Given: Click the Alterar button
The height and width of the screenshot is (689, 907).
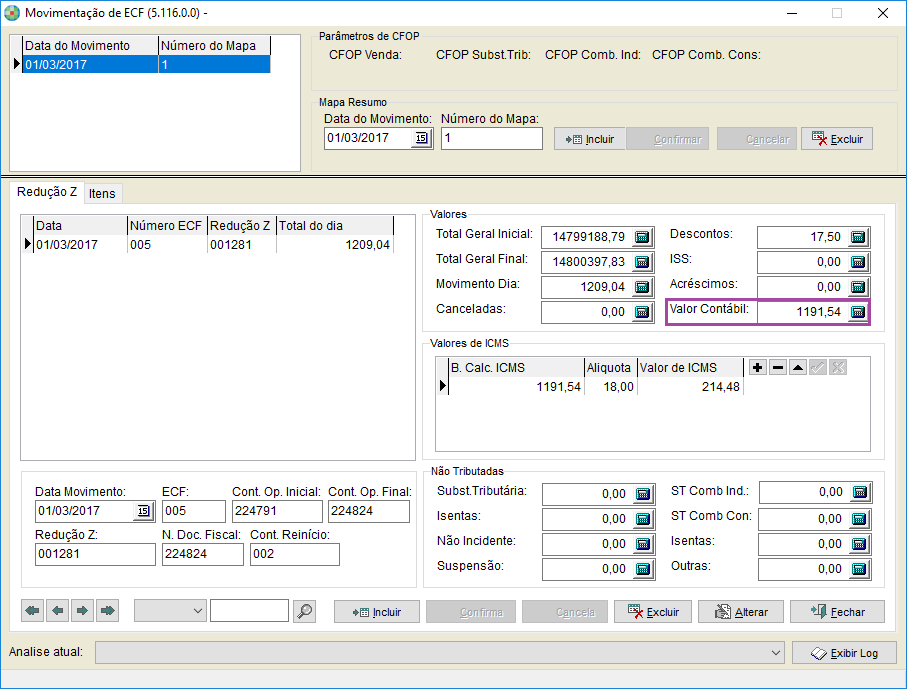Looking at the screenshot, I should tap(741, 612).
